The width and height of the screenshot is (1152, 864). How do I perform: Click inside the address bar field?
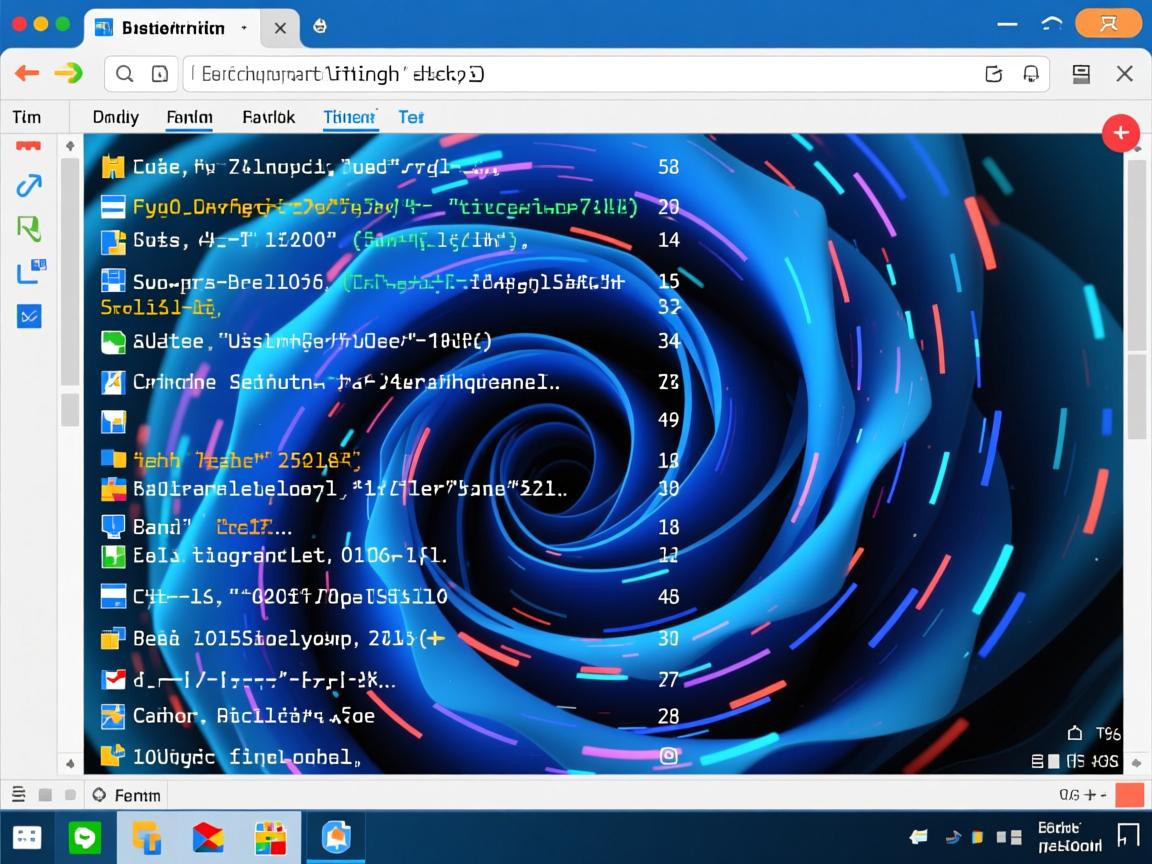pyautogui.click(x=580, y=74)
